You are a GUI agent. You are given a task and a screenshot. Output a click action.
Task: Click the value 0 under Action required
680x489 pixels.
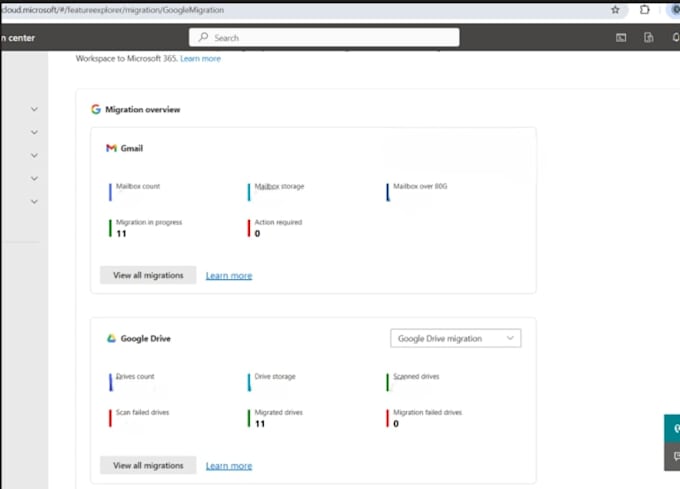258,234
